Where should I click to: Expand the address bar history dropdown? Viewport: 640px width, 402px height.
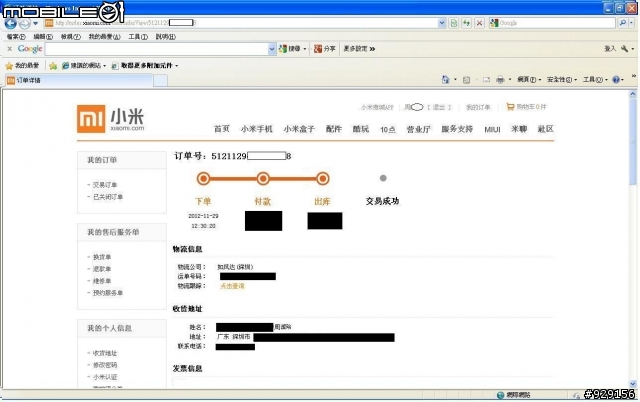click(442, 23)
